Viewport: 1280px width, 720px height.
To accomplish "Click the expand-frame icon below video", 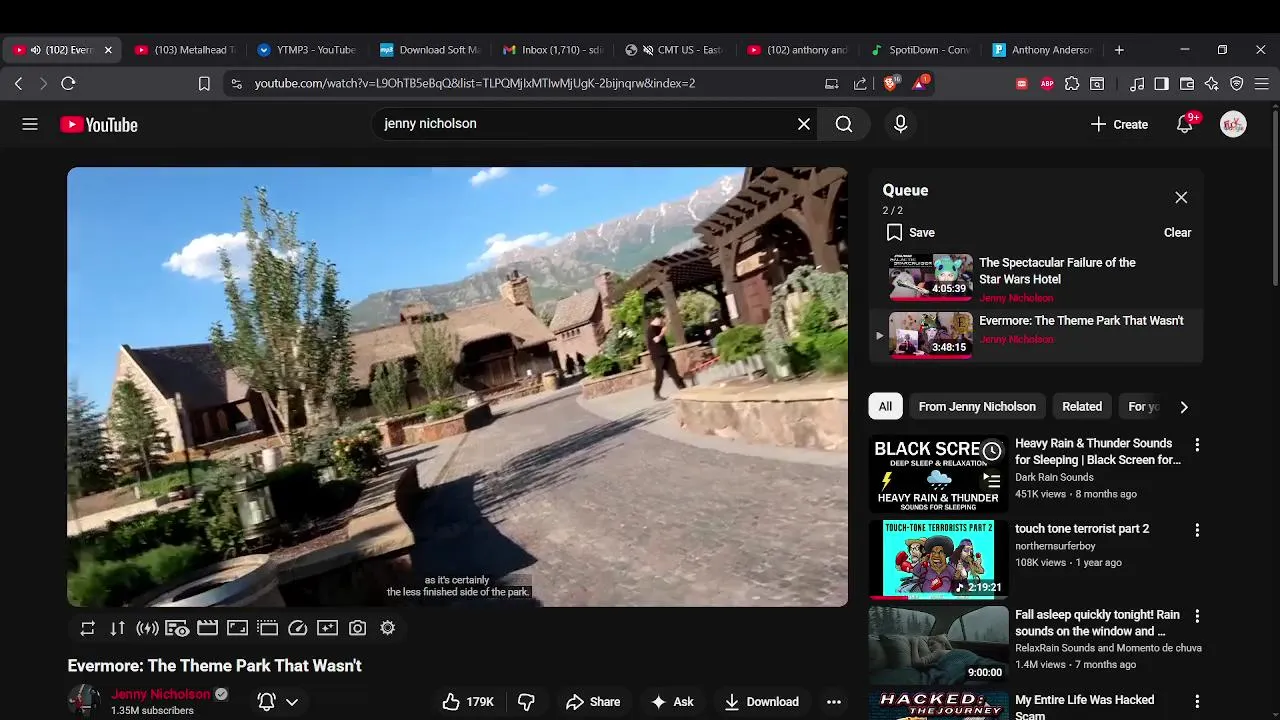I will tap(237, 628).
